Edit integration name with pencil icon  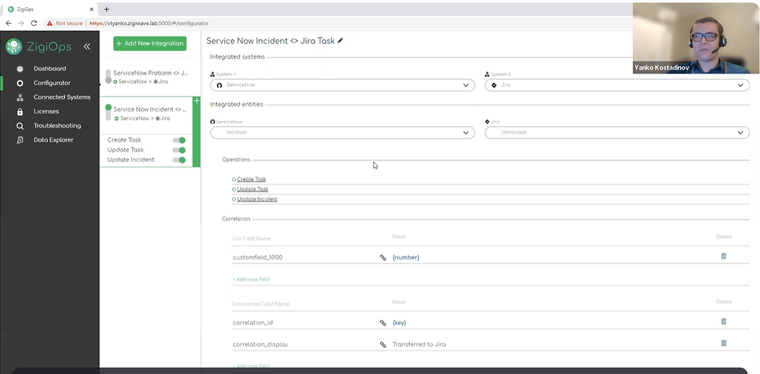coord(341,41)
